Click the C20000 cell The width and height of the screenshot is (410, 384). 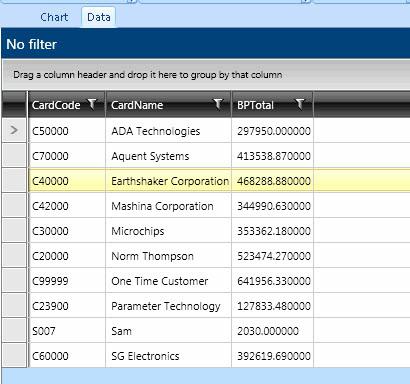tap(67, 256)
